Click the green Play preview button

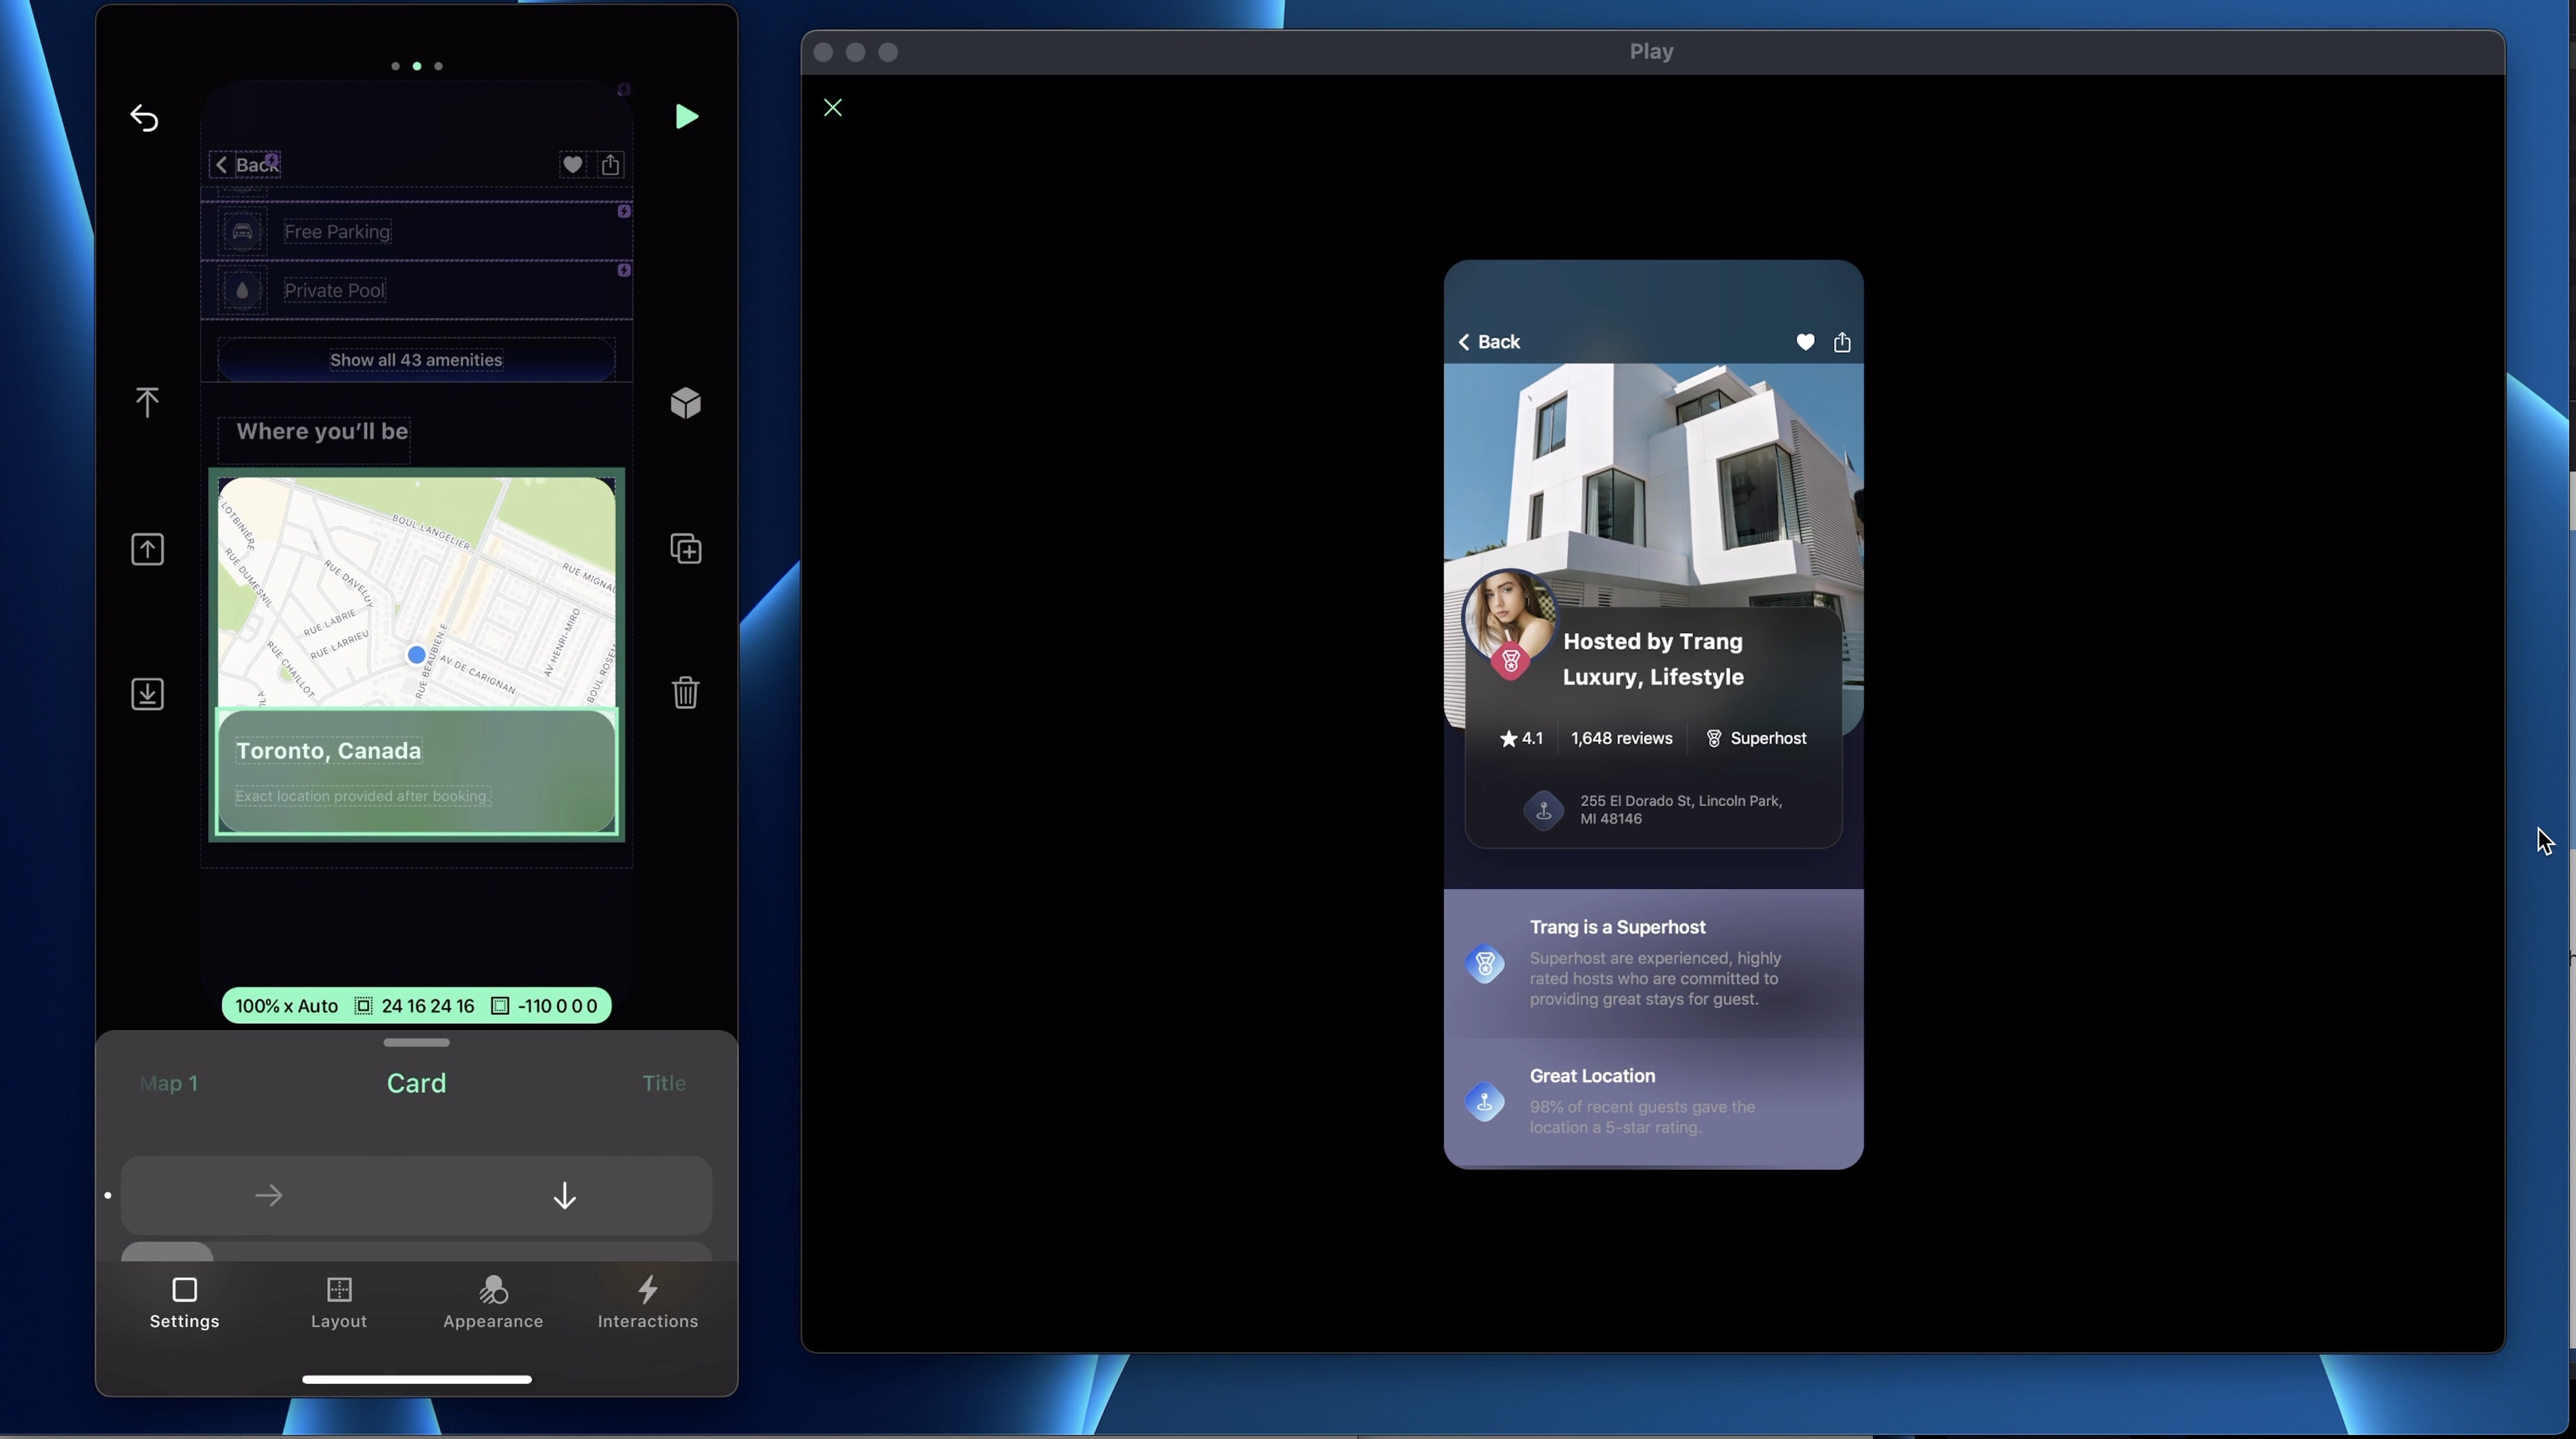coord(686,117)
